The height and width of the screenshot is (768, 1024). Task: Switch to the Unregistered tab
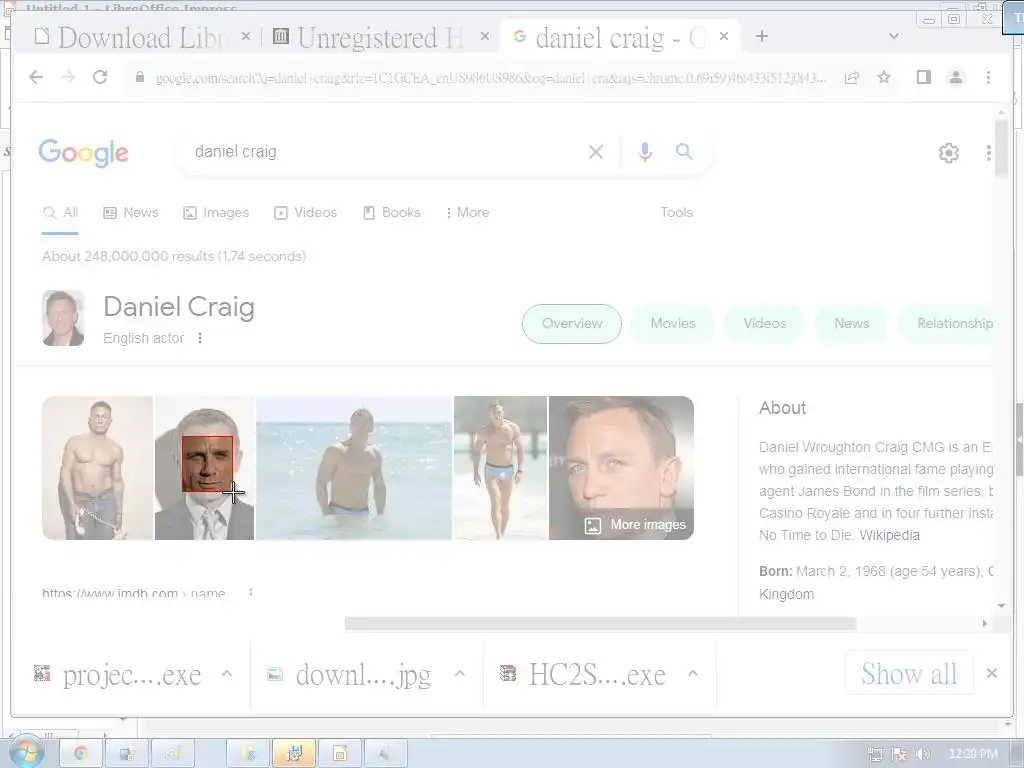tap(379, 37)
